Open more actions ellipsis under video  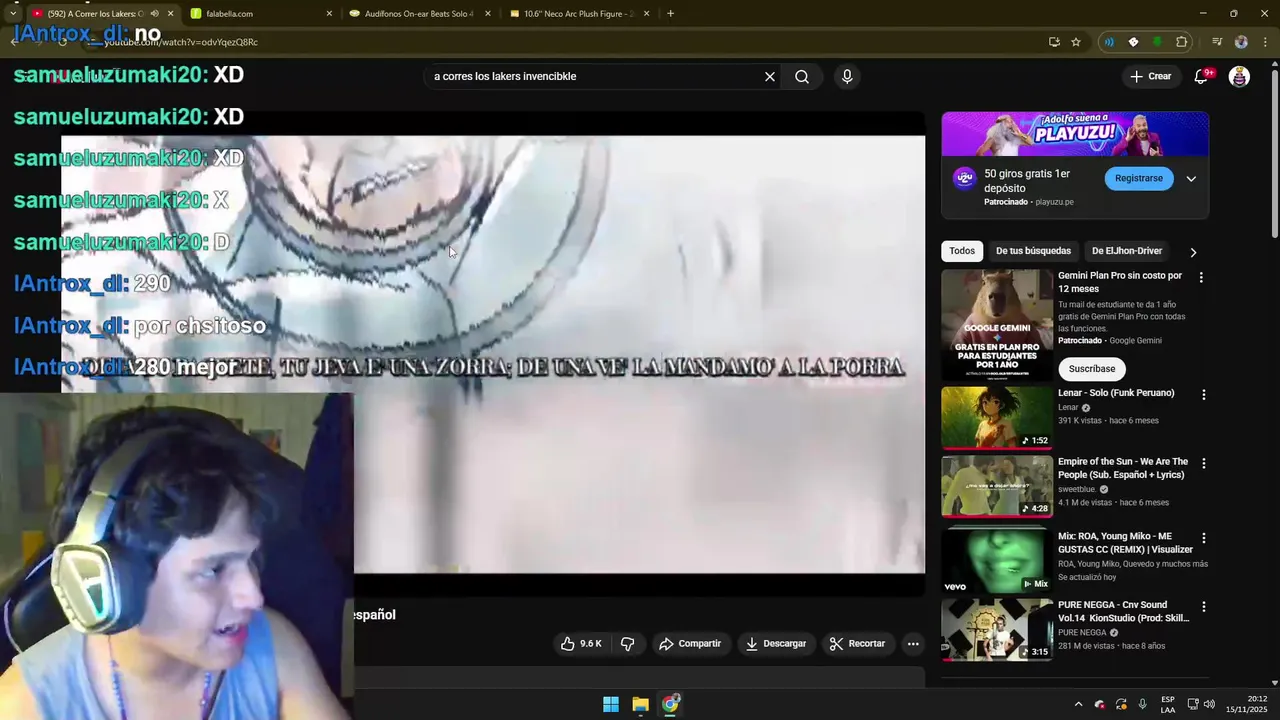[x=913, y=644]
